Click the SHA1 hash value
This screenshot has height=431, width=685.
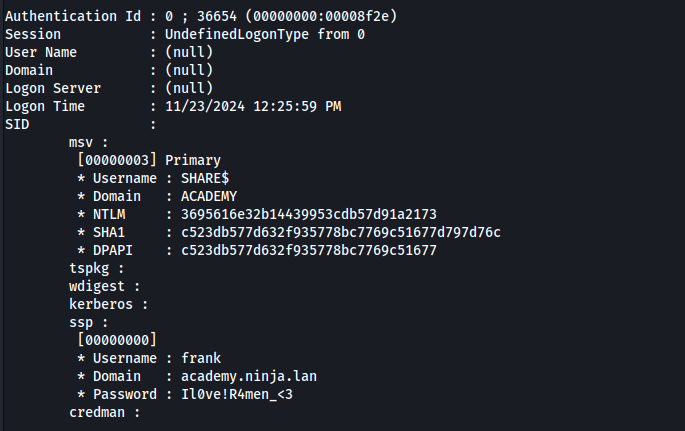[341, 232]
